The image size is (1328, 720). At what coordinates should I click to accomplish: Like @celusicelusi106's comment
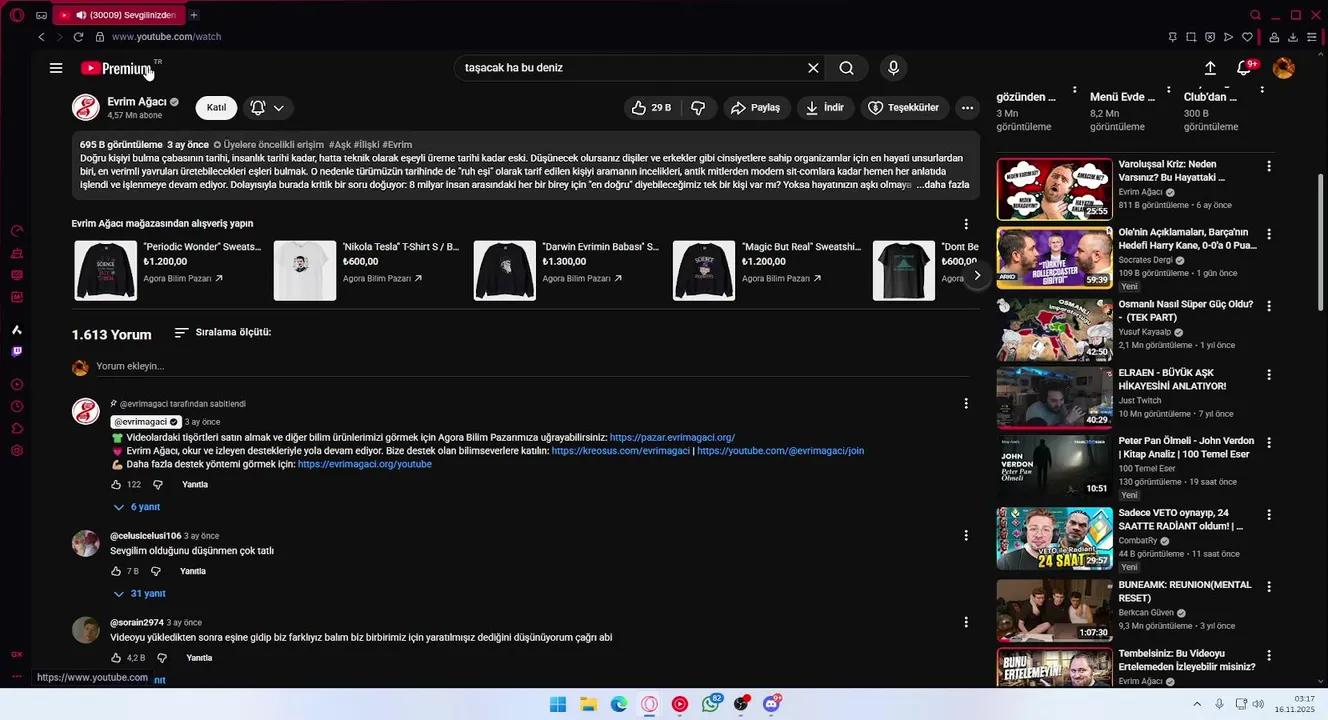pos(116,572)
